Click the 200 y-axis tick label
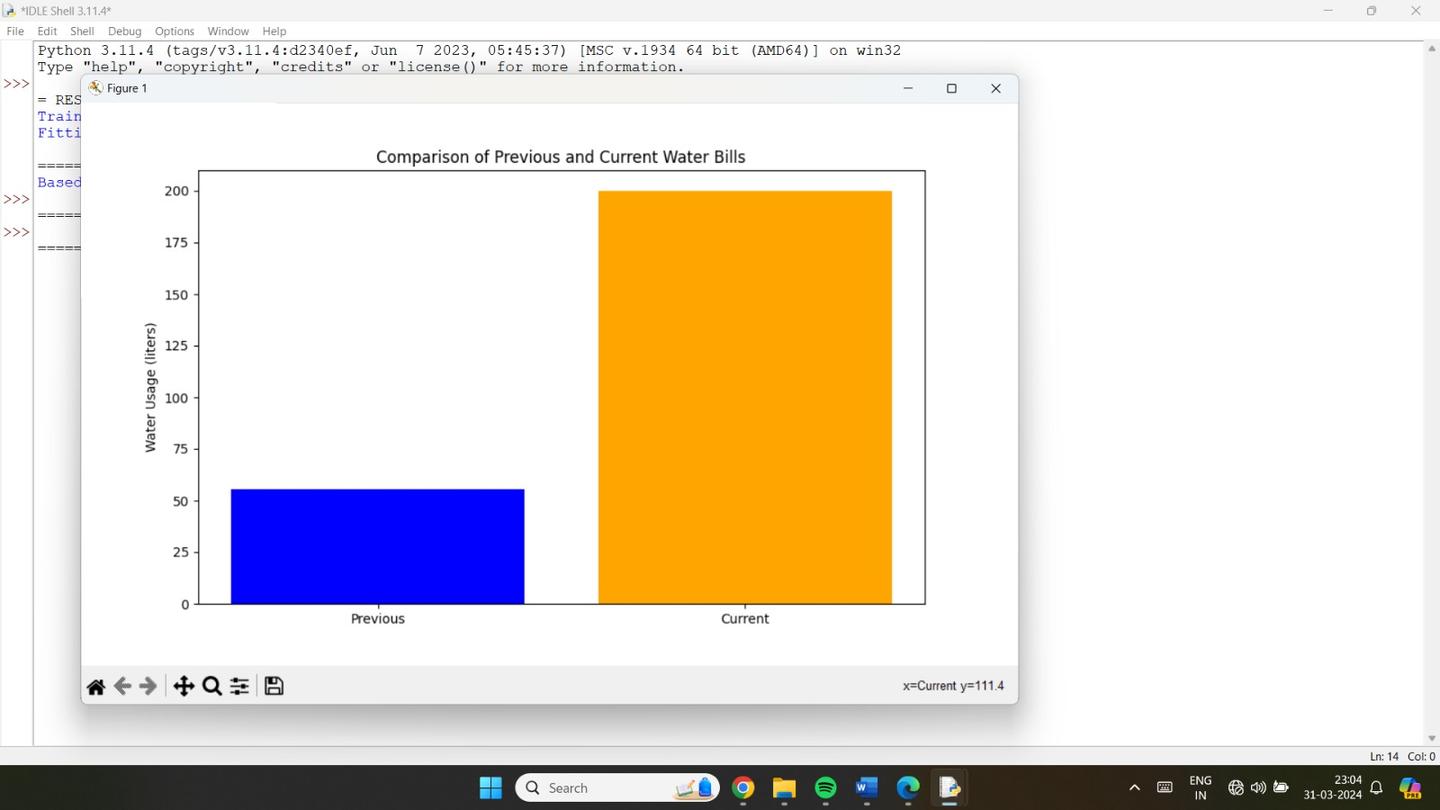Viewport: 1440px width, 810px height. (x=176, y=191)
